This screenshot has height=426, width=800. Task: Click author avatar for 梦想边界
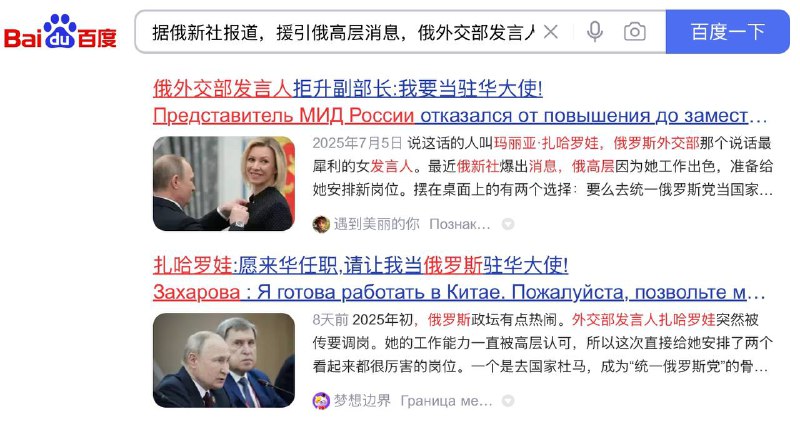(321, 400)
